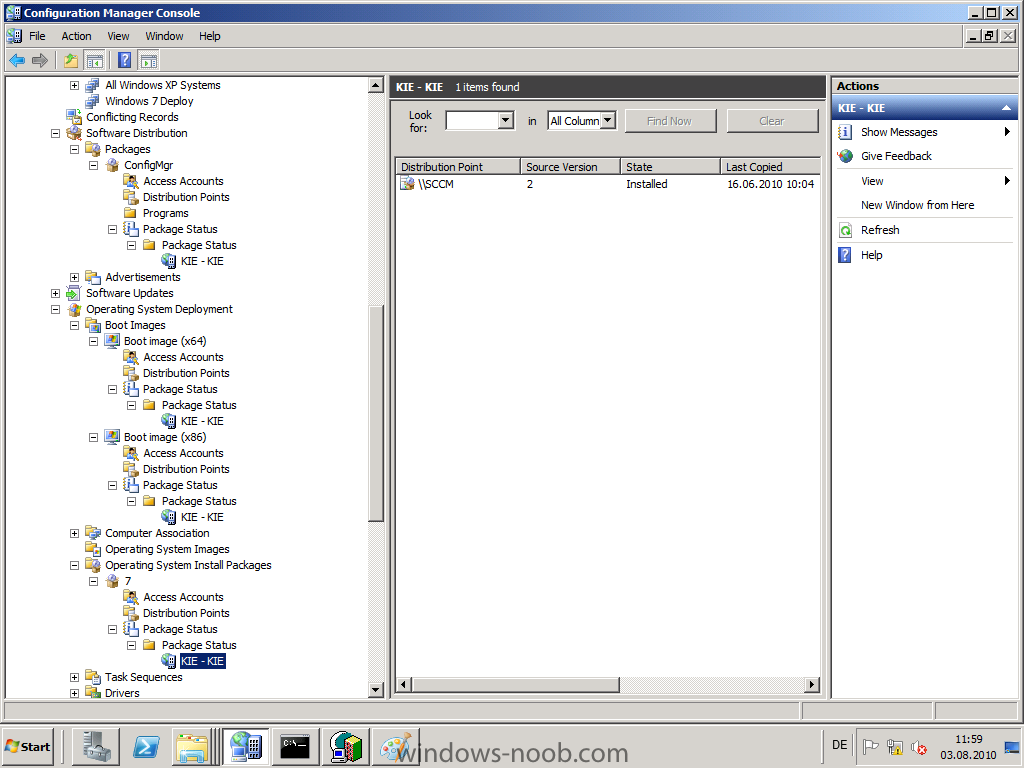
Task: Click the Software Updates node icon
Action: pos(74,293)
